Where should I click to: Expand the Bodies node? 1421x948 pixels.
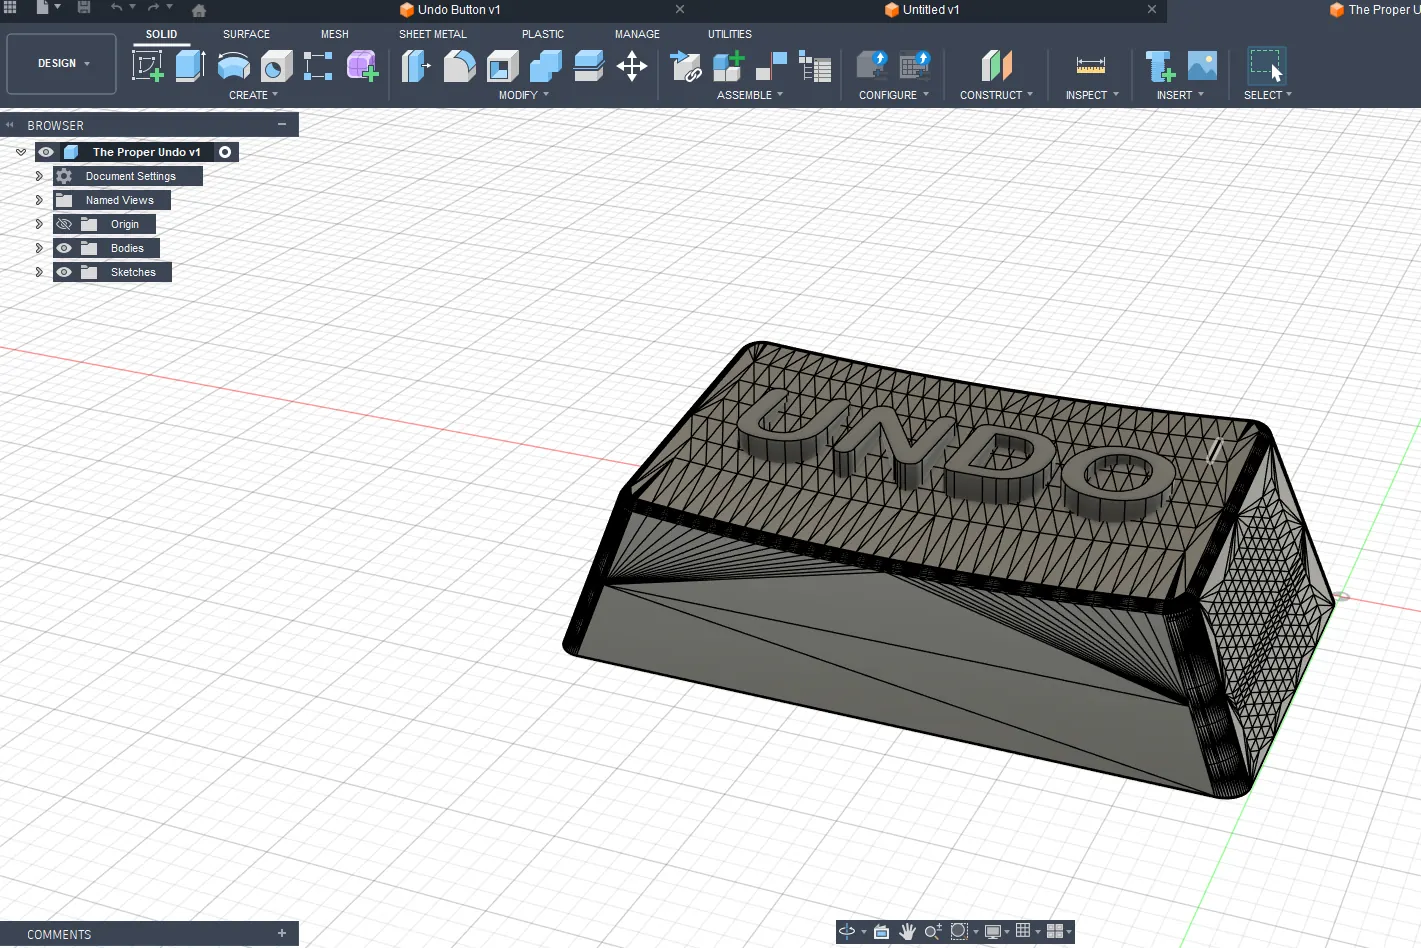(39, 248)
